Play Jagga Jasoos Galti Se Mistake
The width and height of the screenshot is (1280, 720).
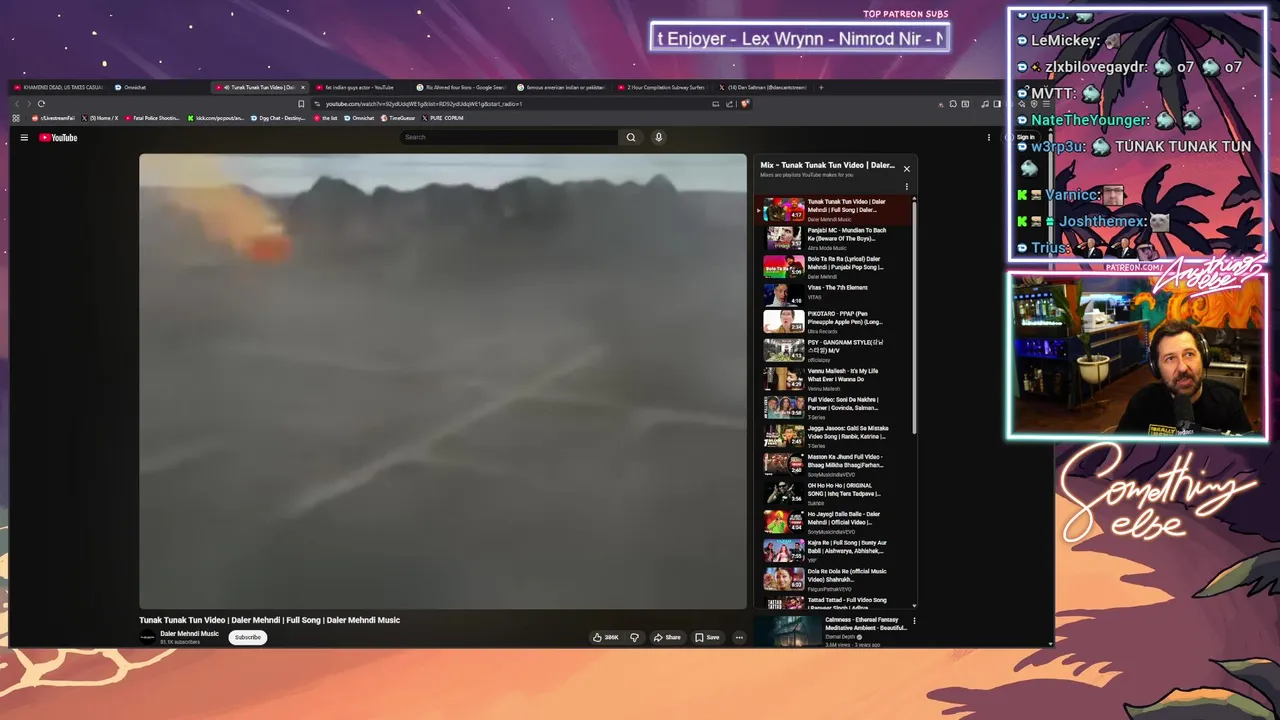[x=836, y=436]
